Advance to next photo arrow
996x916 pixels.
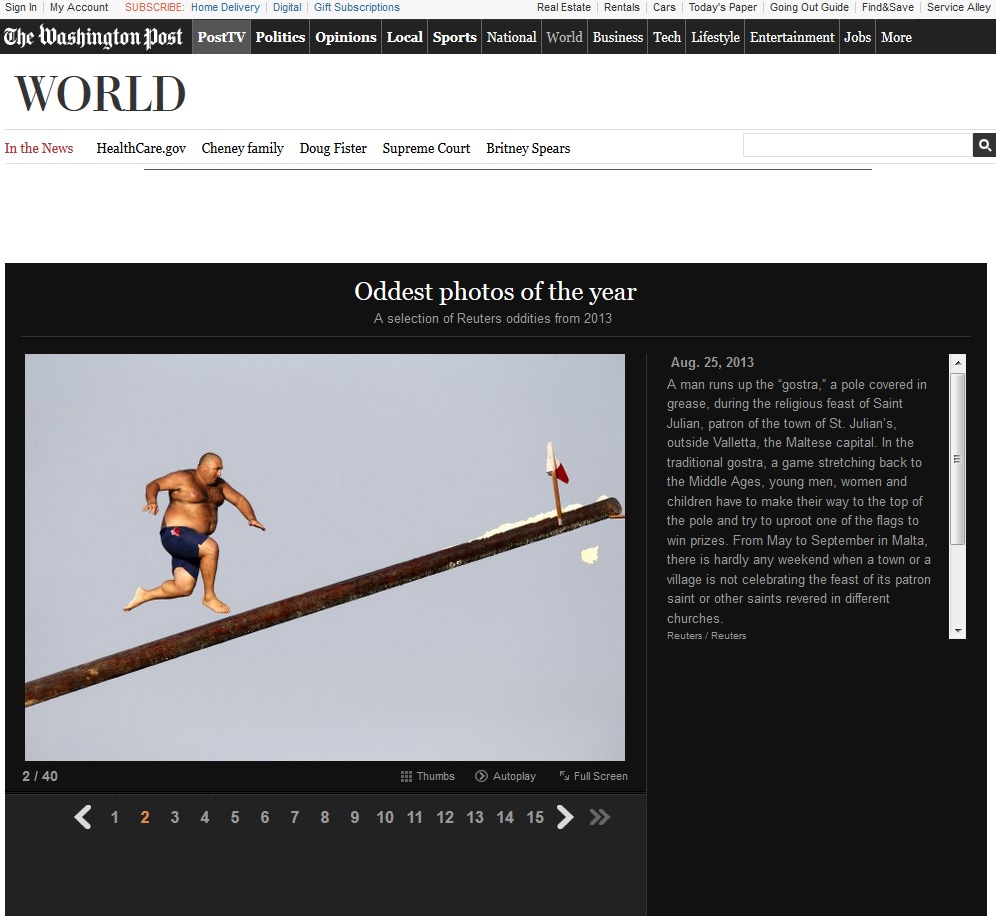[565, 817]
